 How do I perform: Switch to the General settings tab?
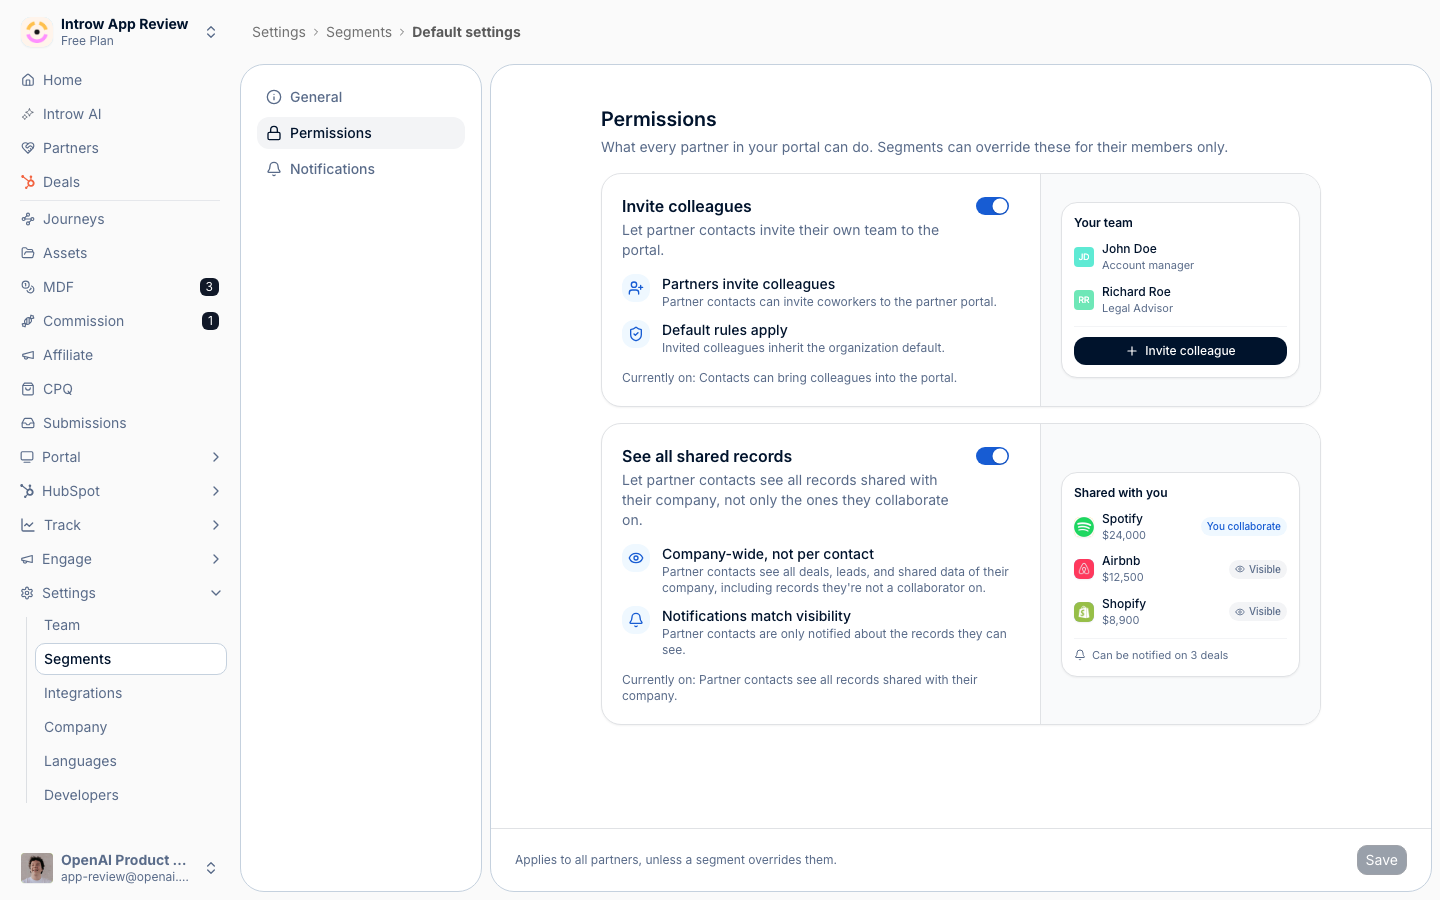click(x=361, y=97)
